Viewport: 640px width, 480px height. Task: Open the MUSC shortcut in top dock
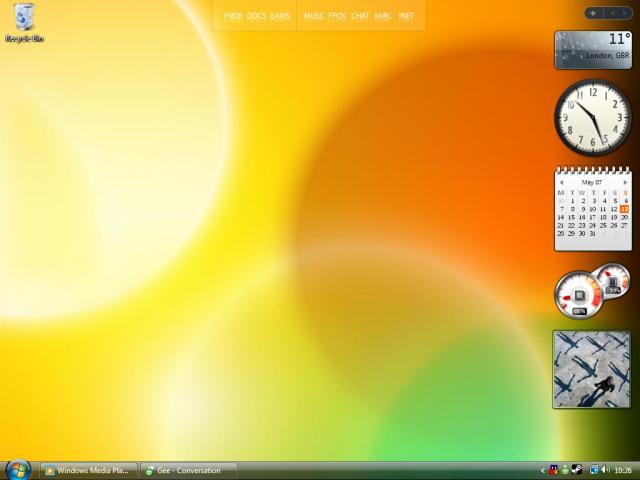314,16
